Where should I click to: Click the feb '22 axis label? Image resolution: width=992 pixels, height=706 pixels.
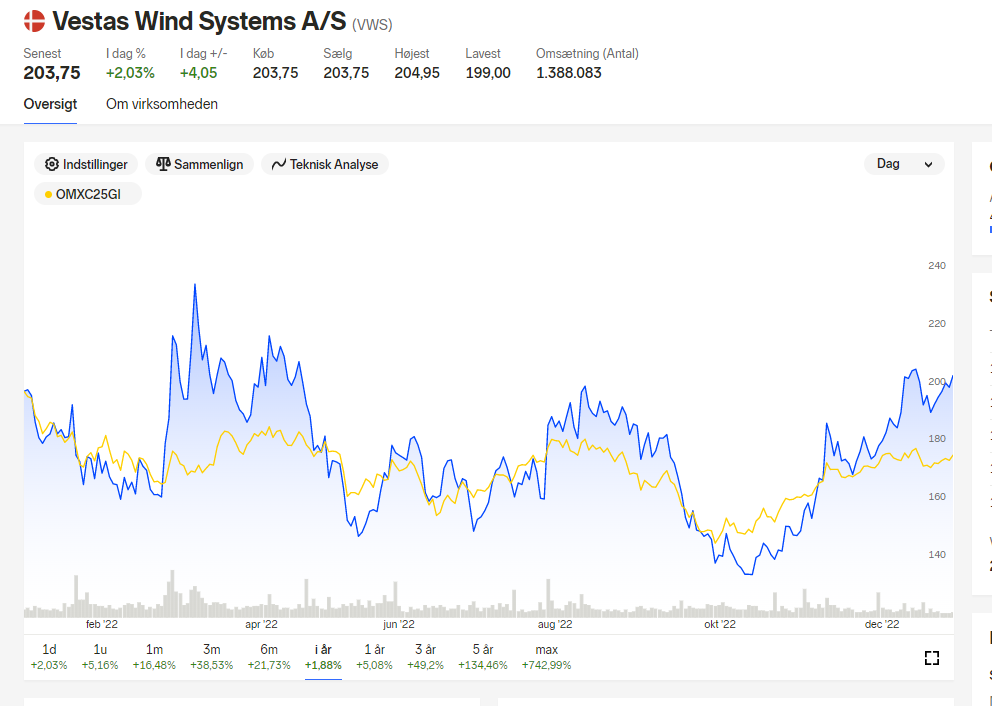pyautogui.click(x=102, y=624)
